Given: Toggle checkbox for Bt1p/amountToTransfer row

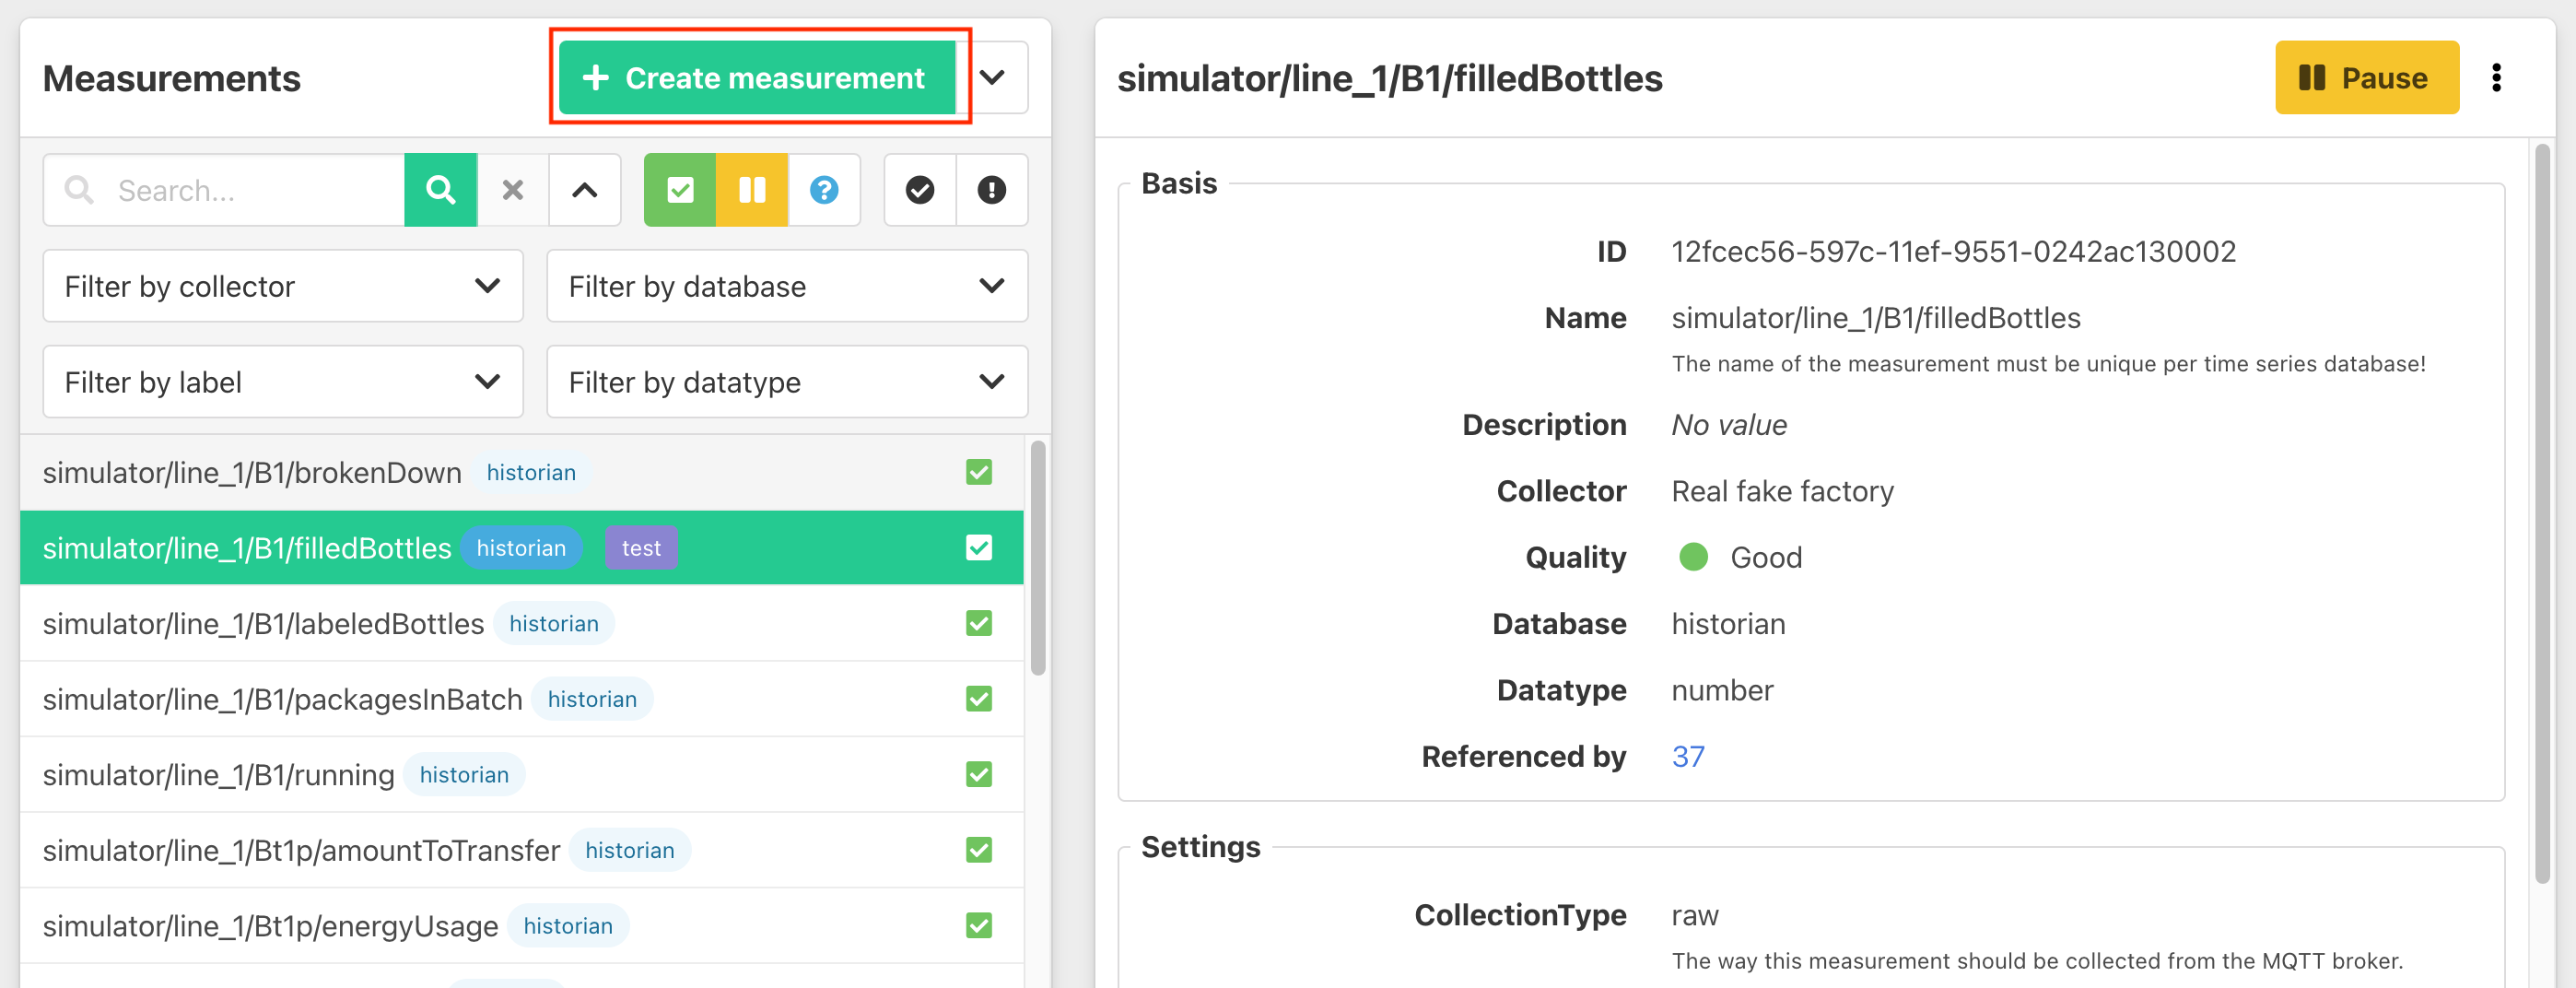Looking at the screenshot, I should click(979, 850).
